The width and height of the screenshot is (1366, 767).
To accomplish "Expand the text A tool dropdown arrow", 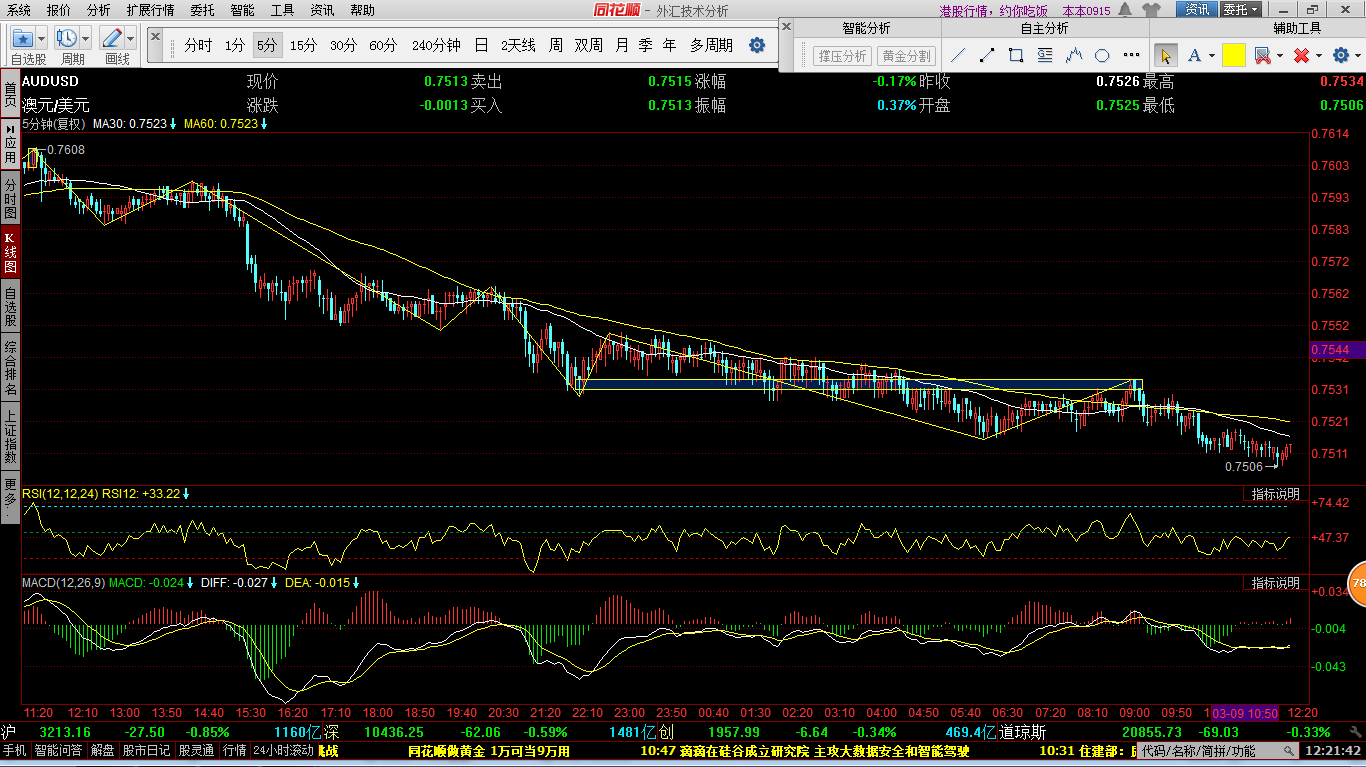I will pos(1211,56).
